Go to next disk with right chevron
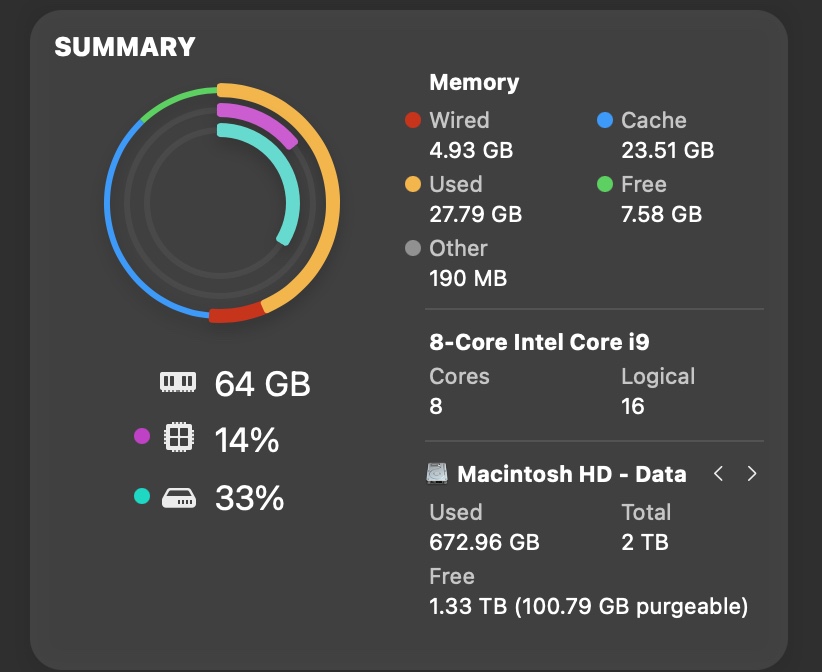 (752, 474)
